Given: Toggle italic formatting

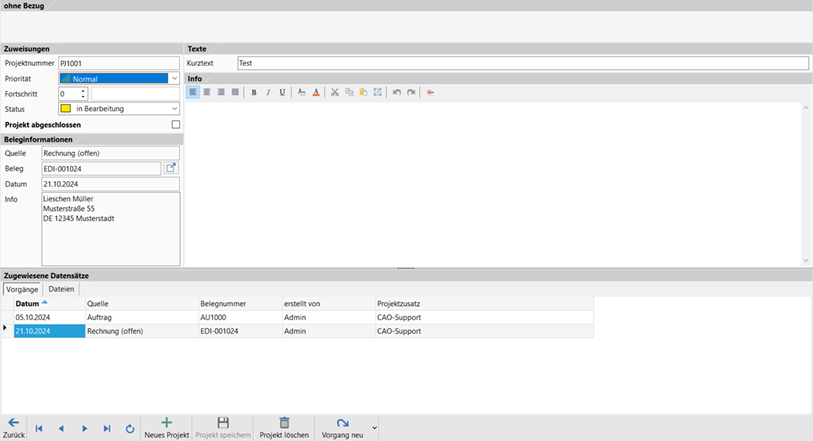Looking at the screenshot, I should pos(268,92).
